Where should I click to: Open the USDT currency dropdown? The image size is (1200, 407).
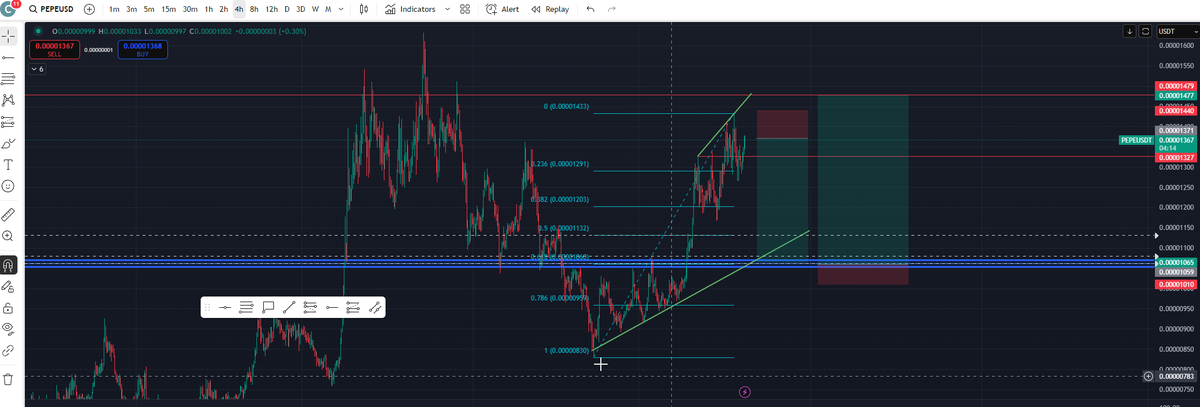[1176, 32]
